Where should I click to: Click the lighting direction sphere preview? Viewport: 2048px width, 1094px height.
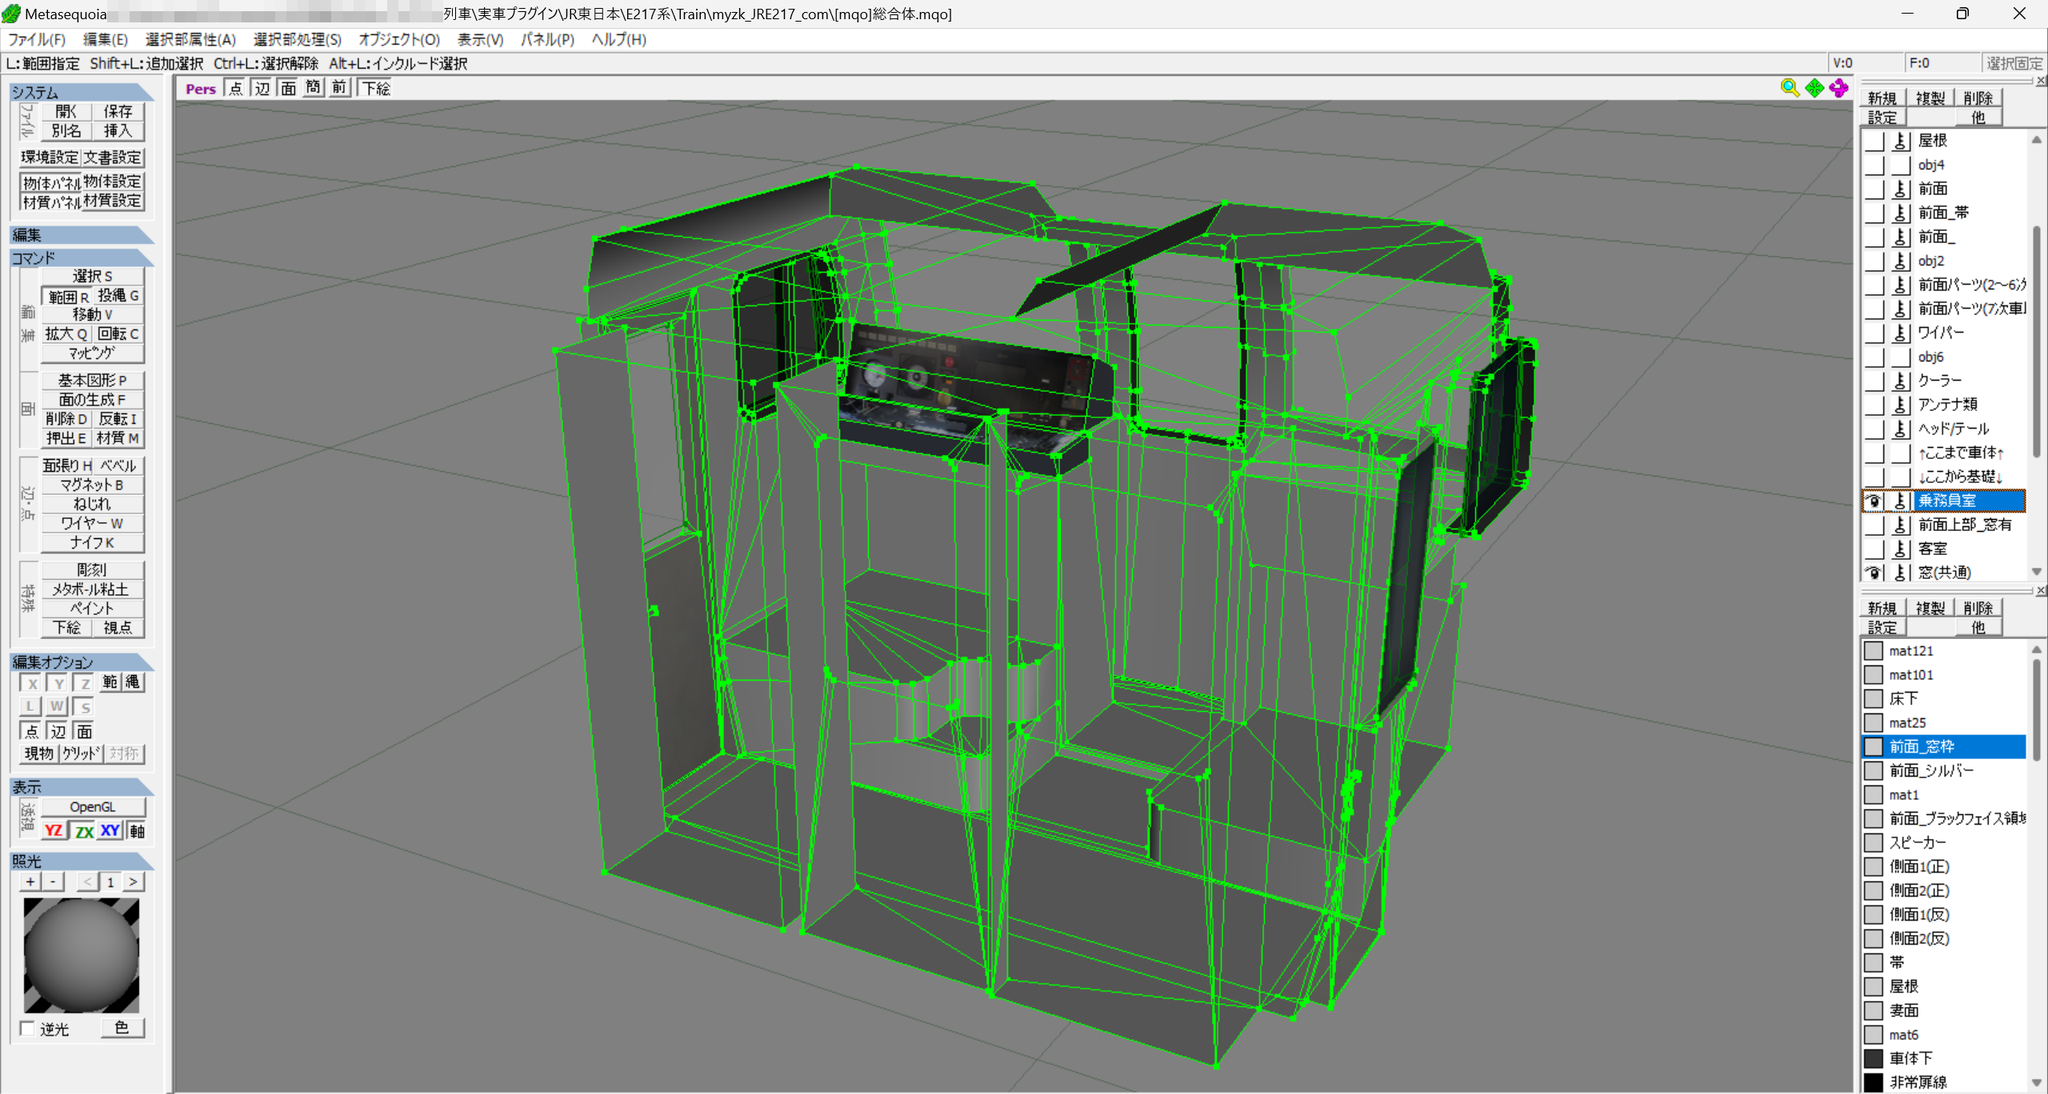point(81,955)
